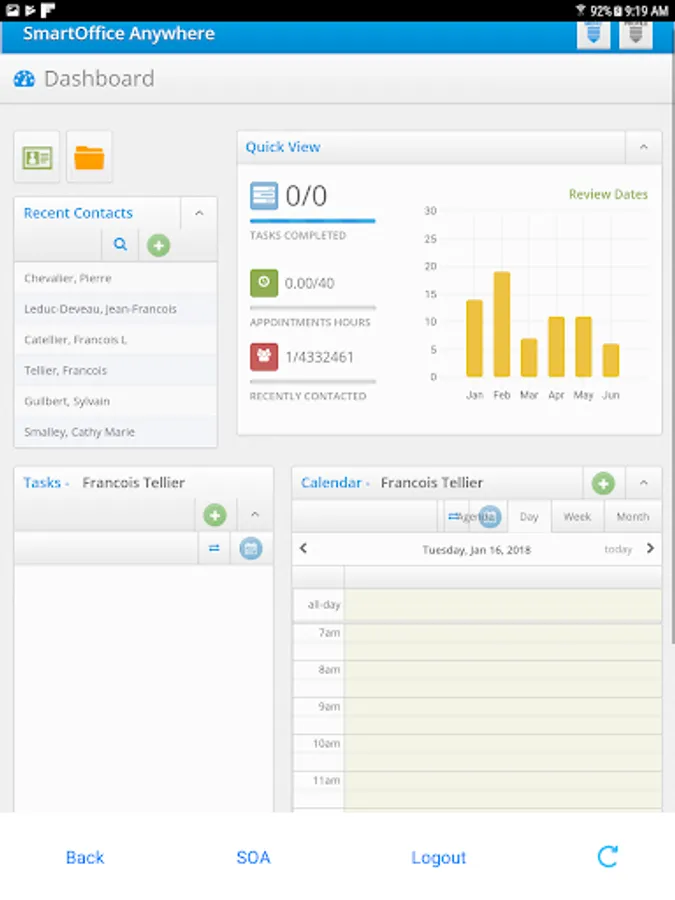Add a new task with green plus
Image resolution: width=675 pixels, height=900 pixels.
215,515
